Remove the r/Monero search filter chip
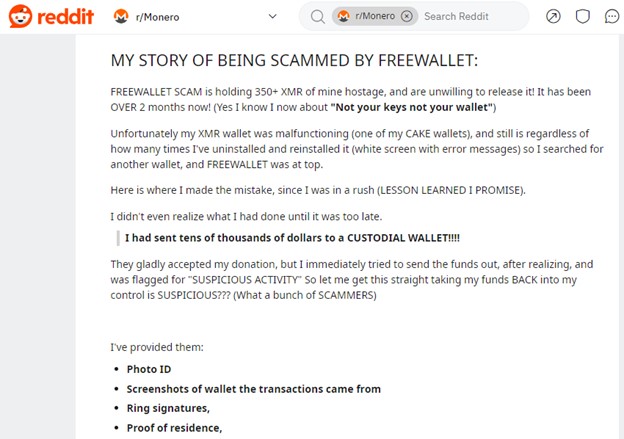 tap(407, 16)
